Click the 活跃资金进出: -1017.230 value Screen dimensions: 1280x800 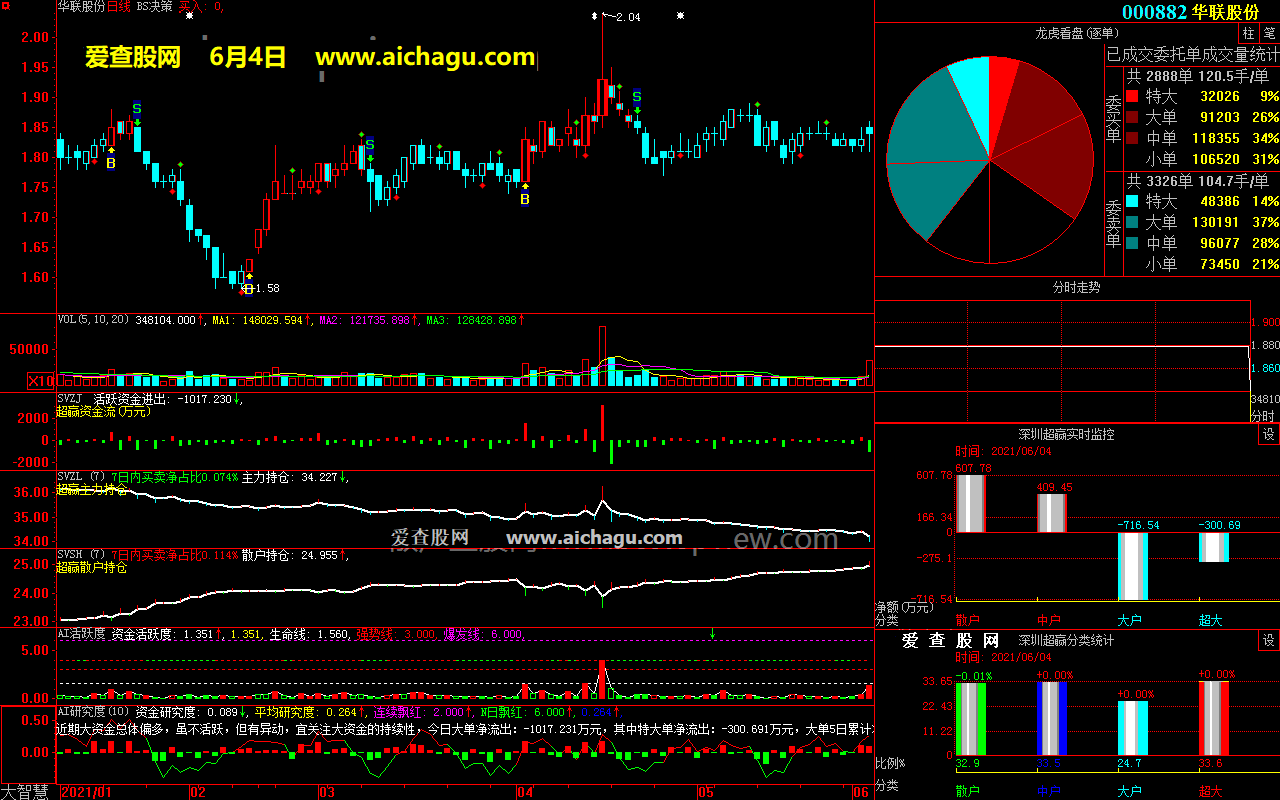pos(162,398)
